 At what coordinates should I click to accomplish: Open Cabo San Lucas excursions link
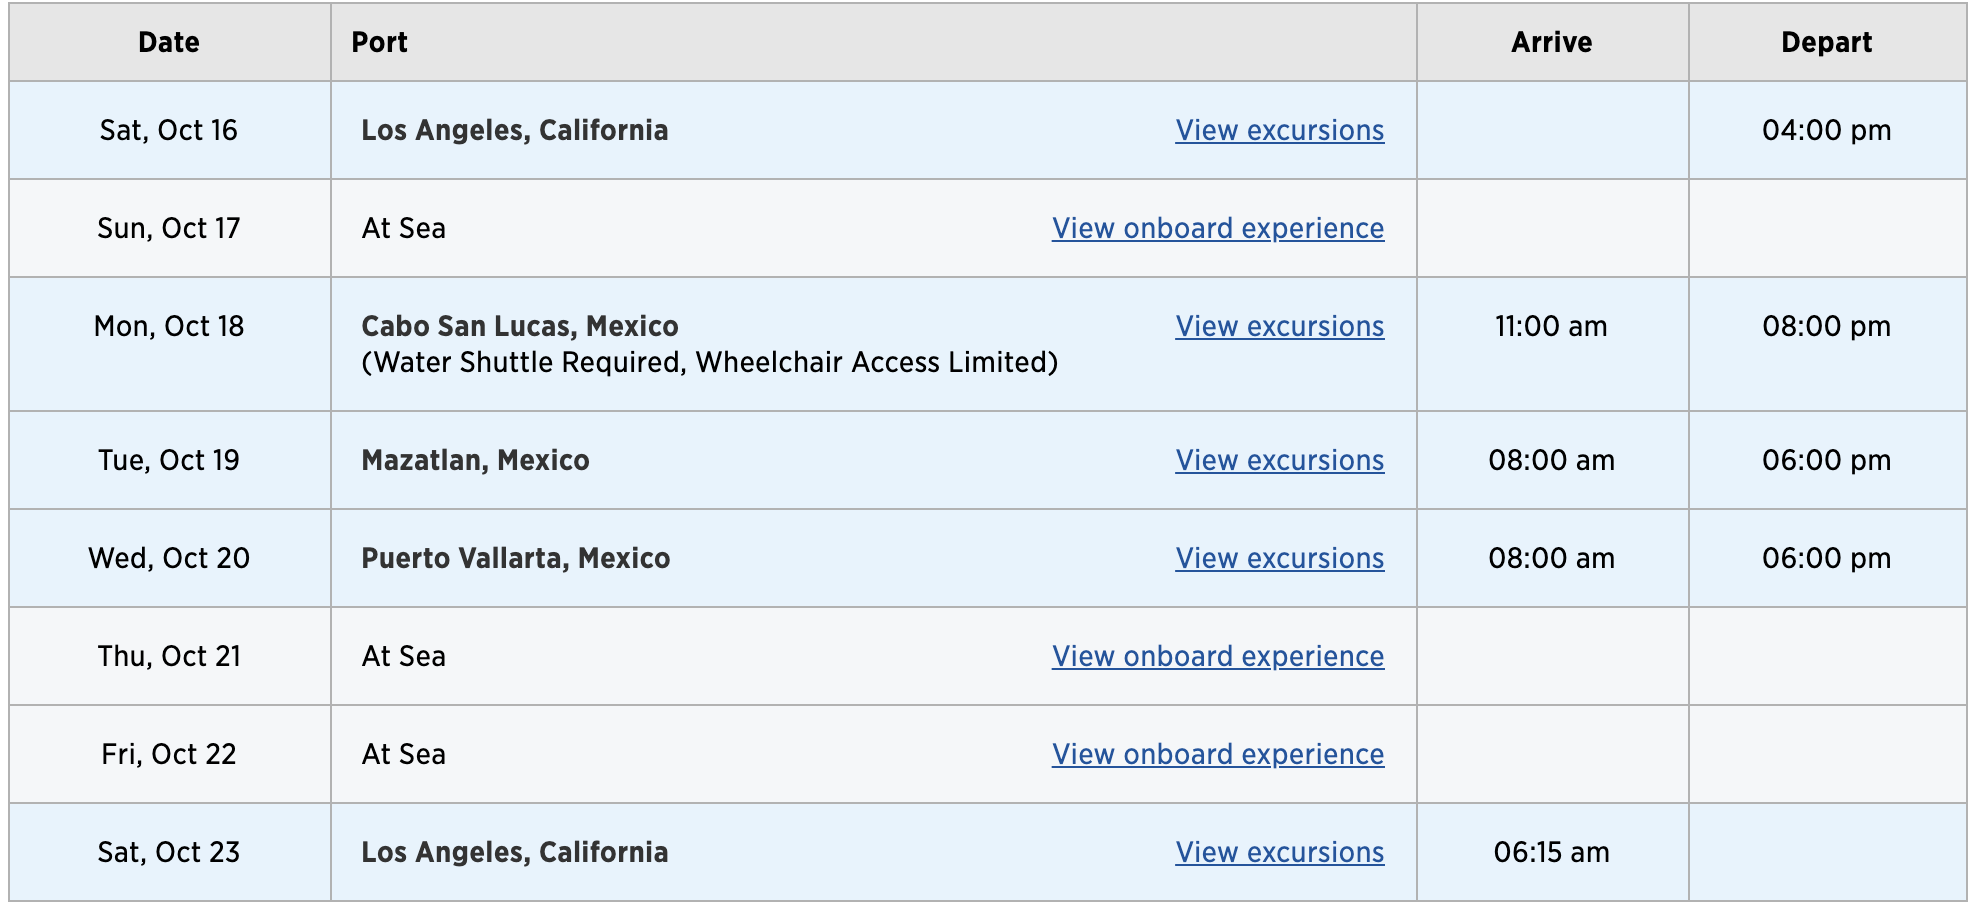pos(1279,326)
